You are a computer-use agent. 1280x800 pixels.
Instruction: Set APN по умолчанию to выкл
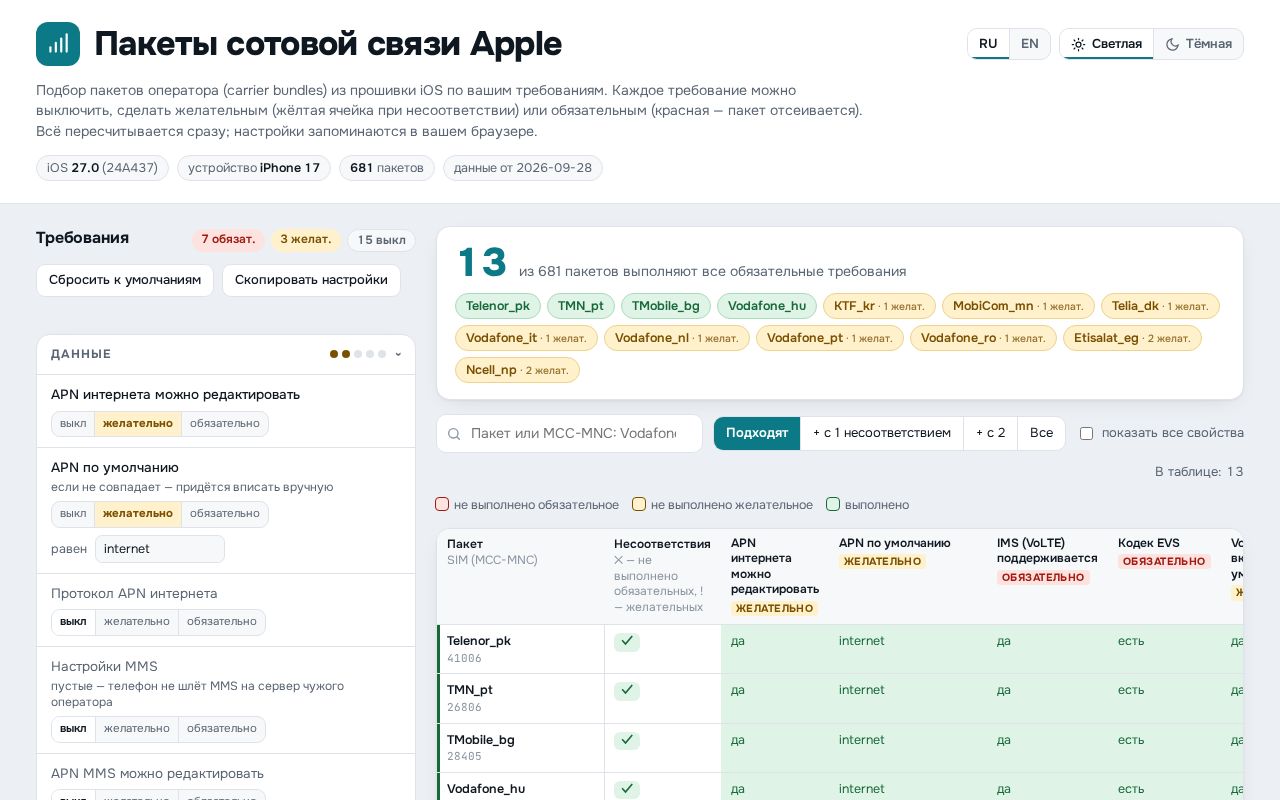pyautogui.click(x=73, y=514)
